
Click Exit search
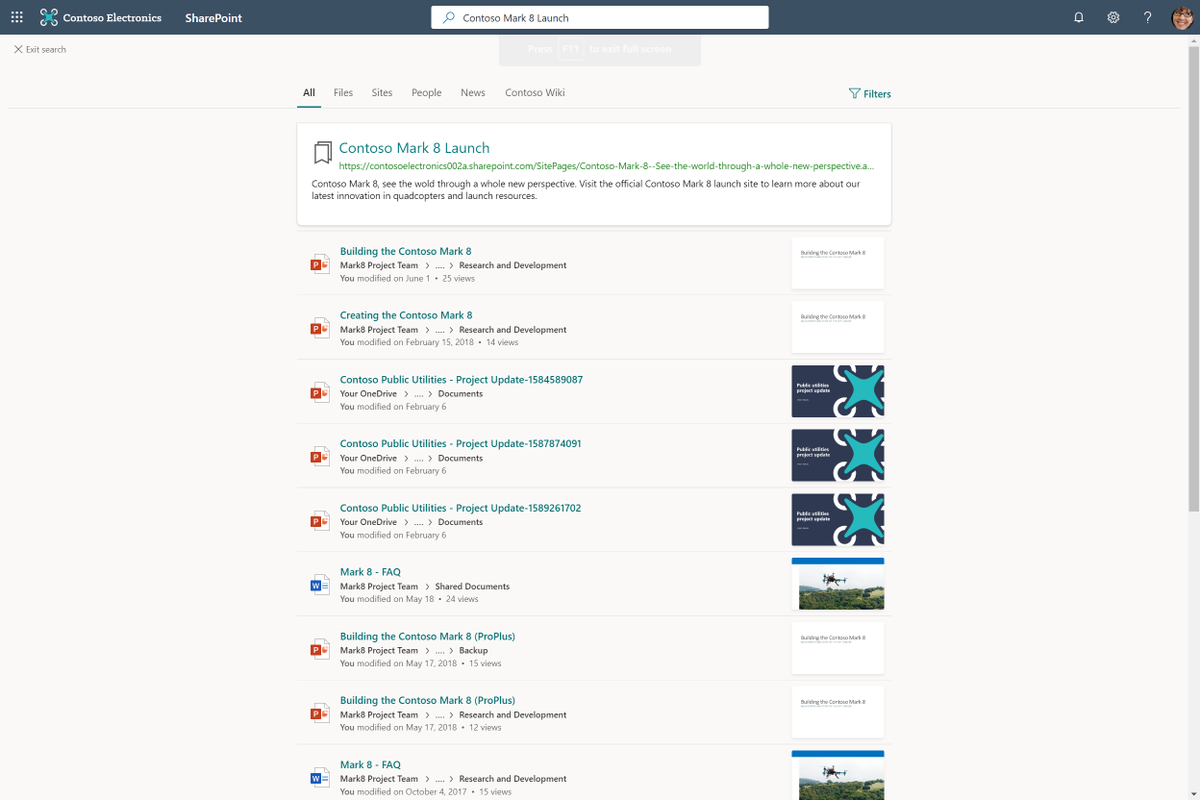(x=39, y=48)
